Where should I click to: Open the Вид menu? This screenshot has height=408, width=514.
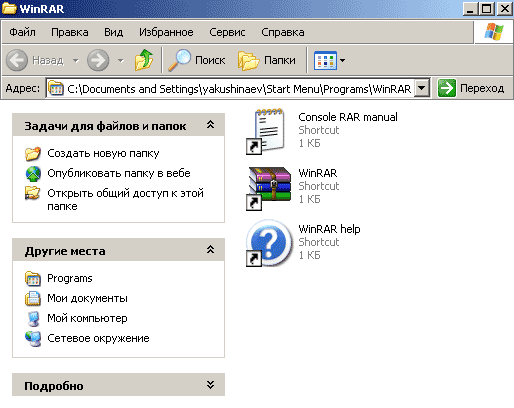click(113, 32)
